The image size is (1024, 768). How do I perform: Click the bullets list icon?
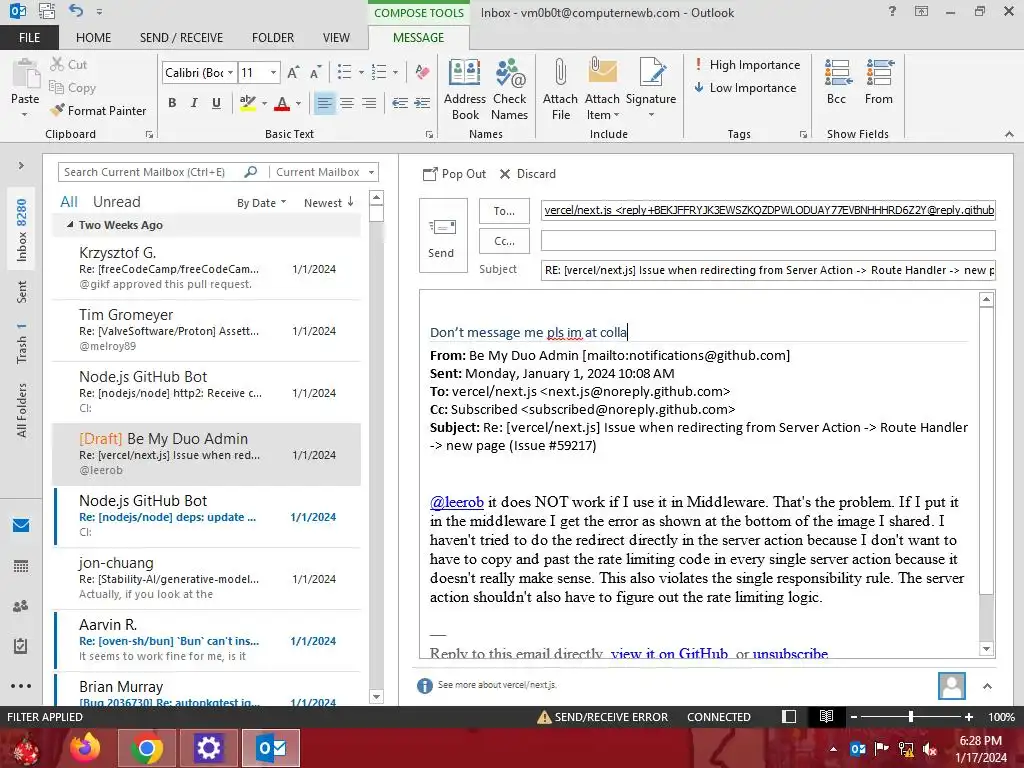[344, 72]
